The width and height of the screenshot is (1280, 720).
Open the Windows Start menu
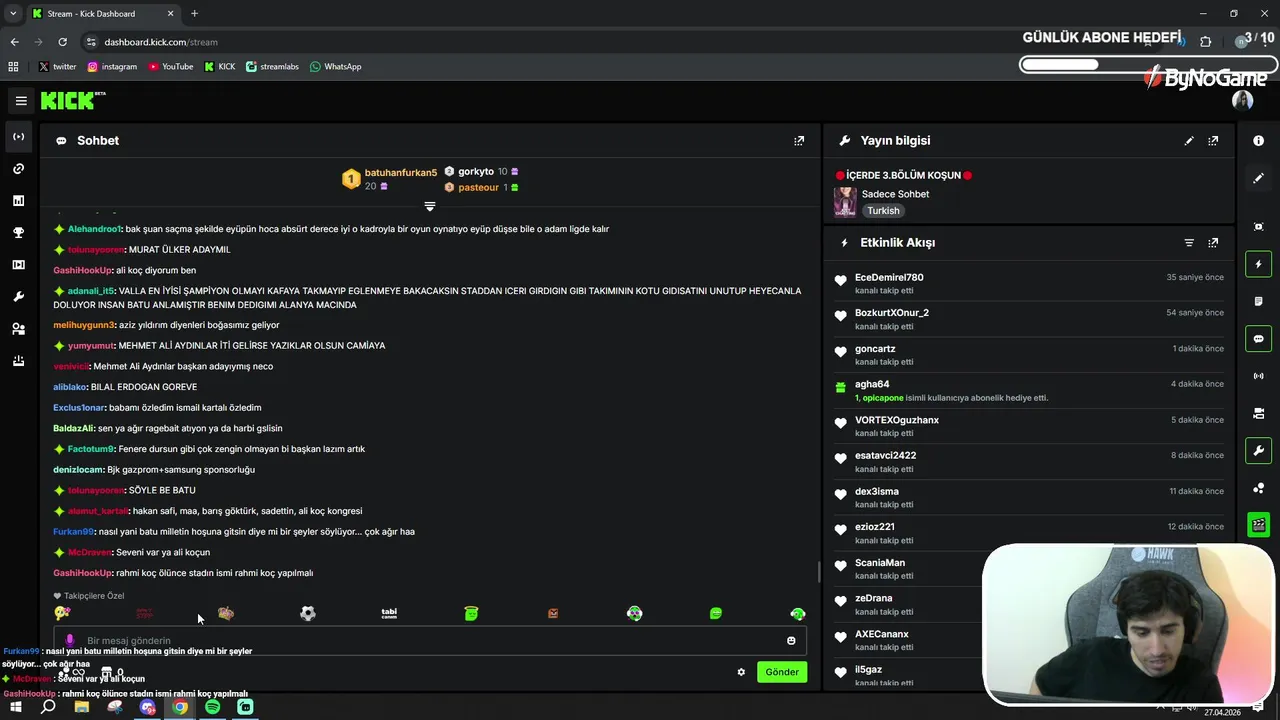click(x=16, y=707)
